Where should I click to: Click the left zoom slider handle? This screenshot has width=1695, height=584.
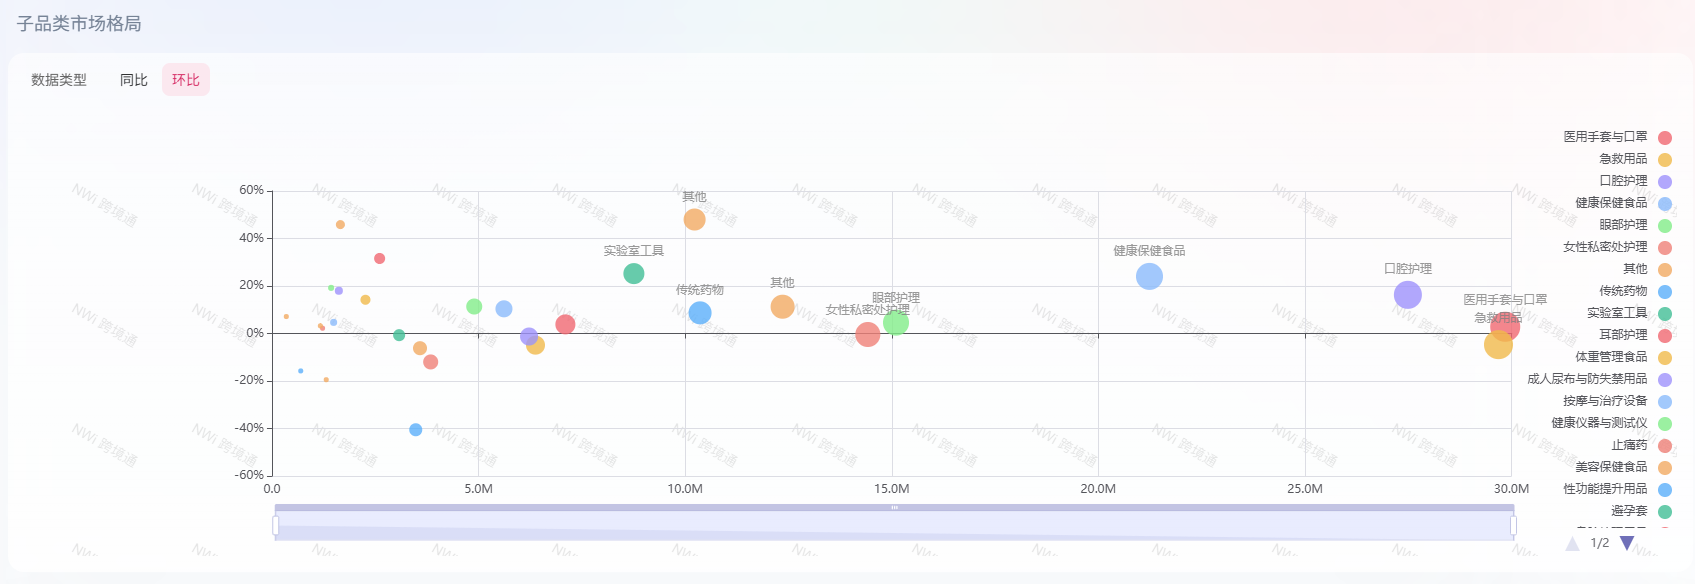pyautogui.click(x=276, y=525)
